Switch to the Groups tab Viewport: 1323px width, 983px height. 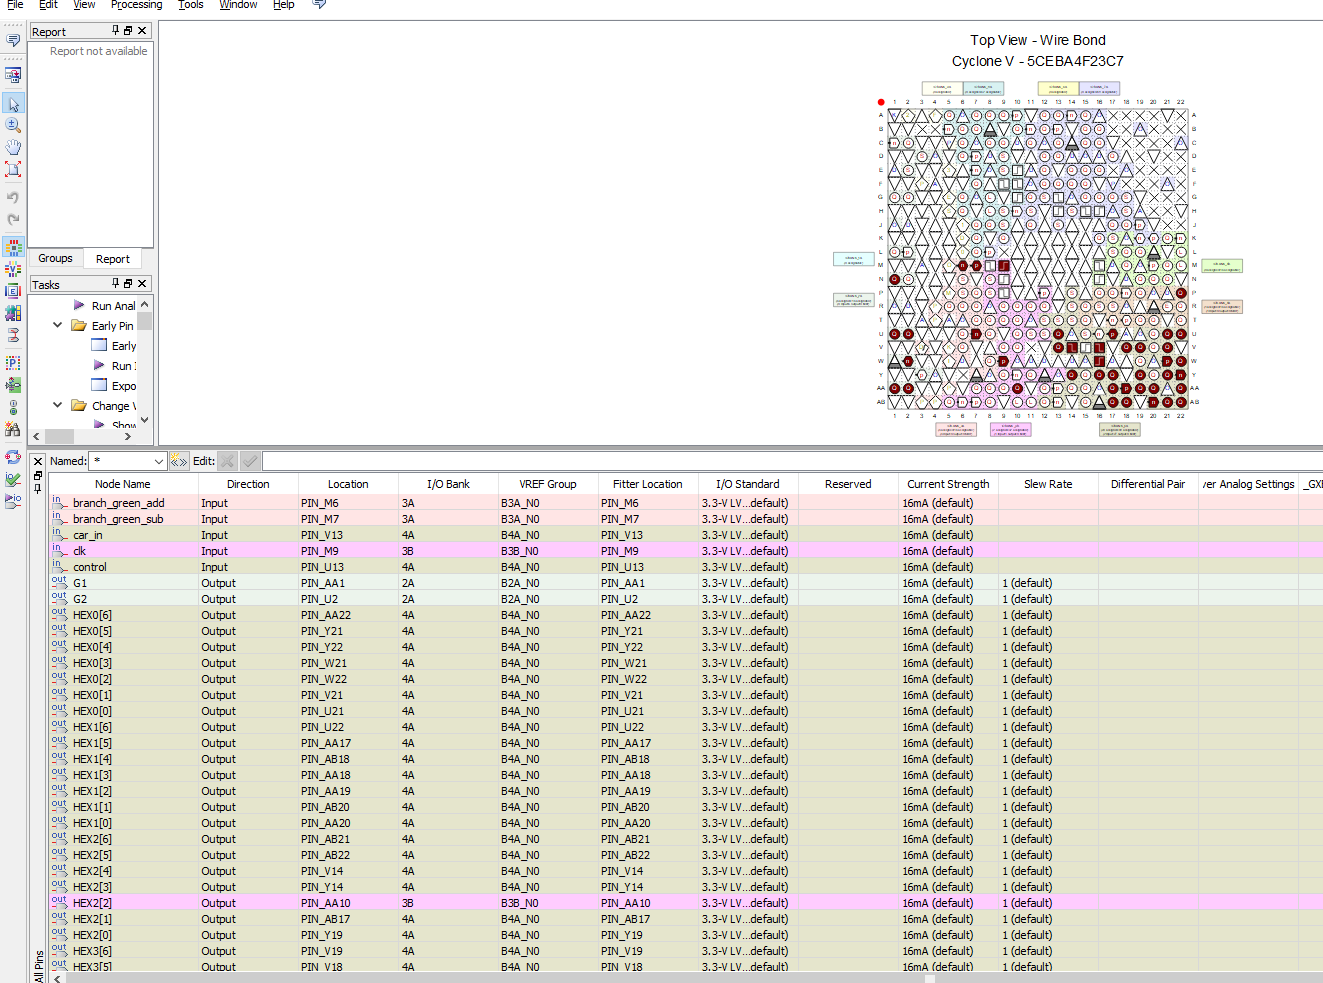55,258
